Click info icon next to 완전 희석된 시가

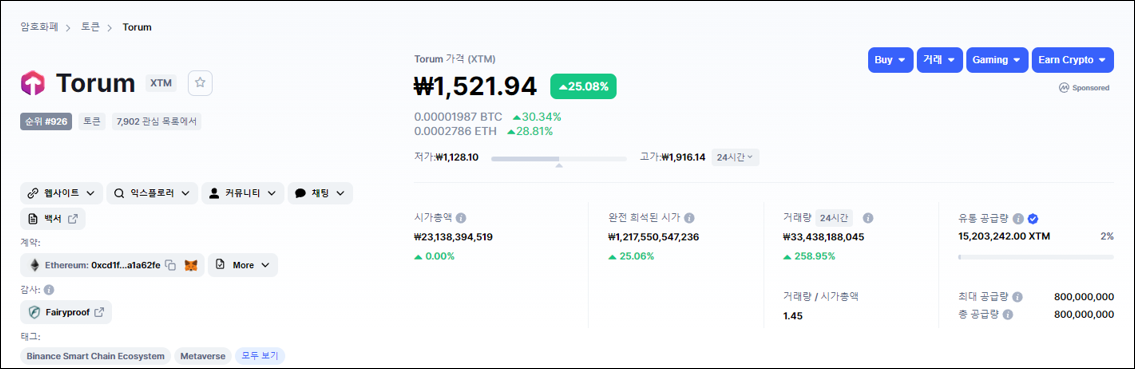click(x=689, y=218)
